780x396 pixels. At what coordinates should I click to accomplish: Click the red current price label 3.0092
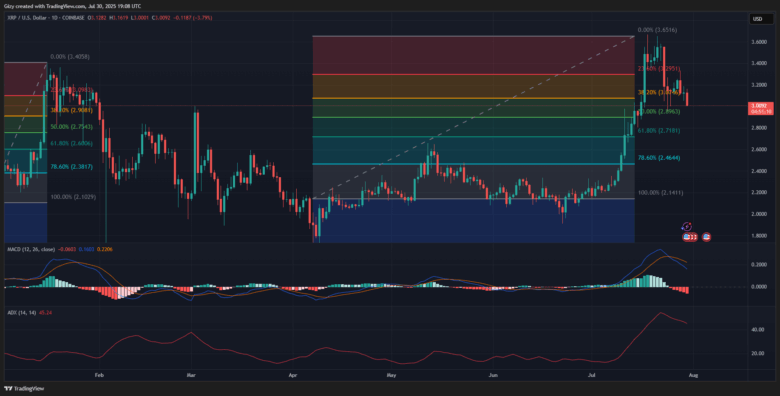[761, 108]
